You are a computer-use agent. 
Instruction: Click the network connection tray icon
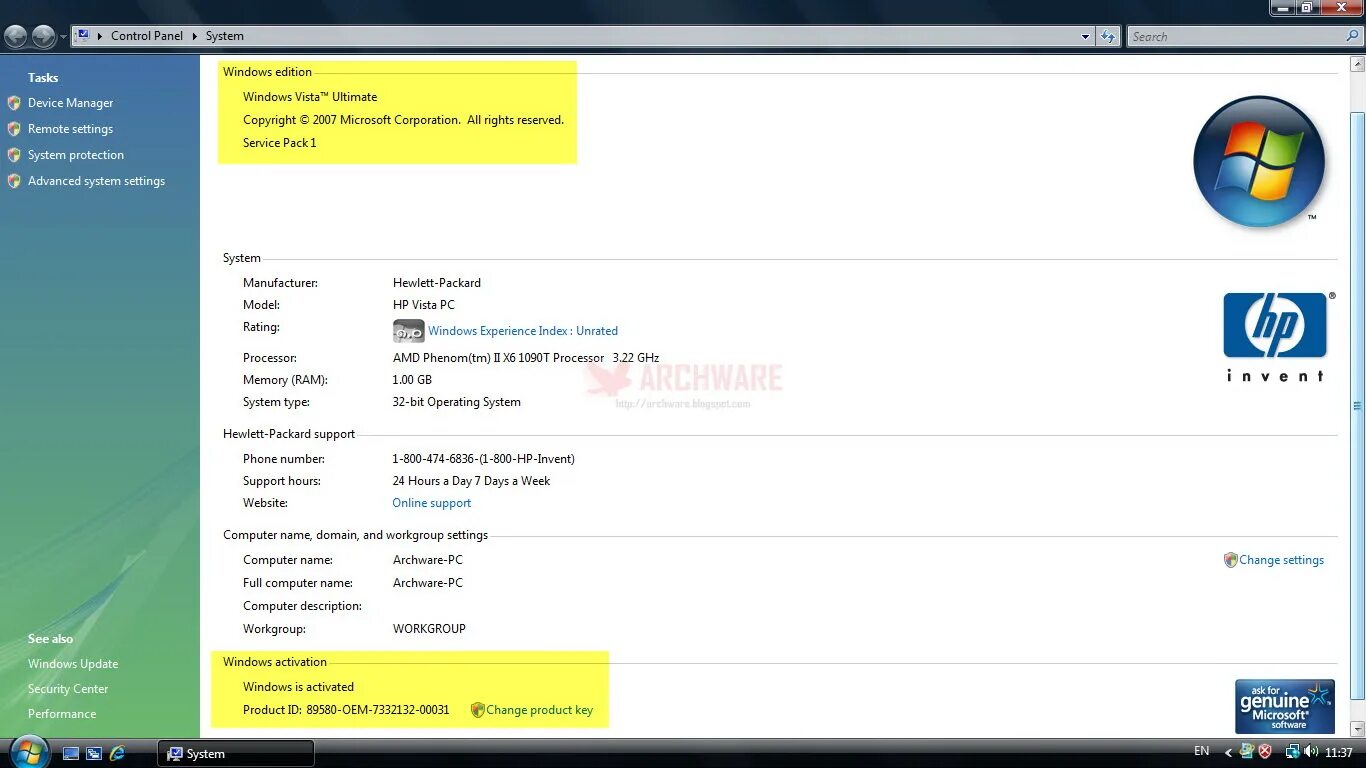(x=1292, y=751)
